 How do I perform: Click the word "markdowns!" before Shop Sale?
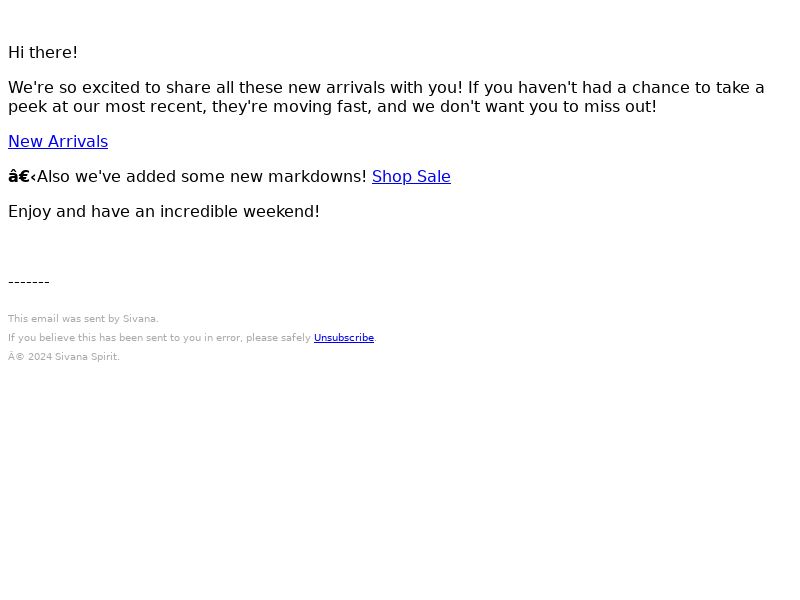point(317,177)
